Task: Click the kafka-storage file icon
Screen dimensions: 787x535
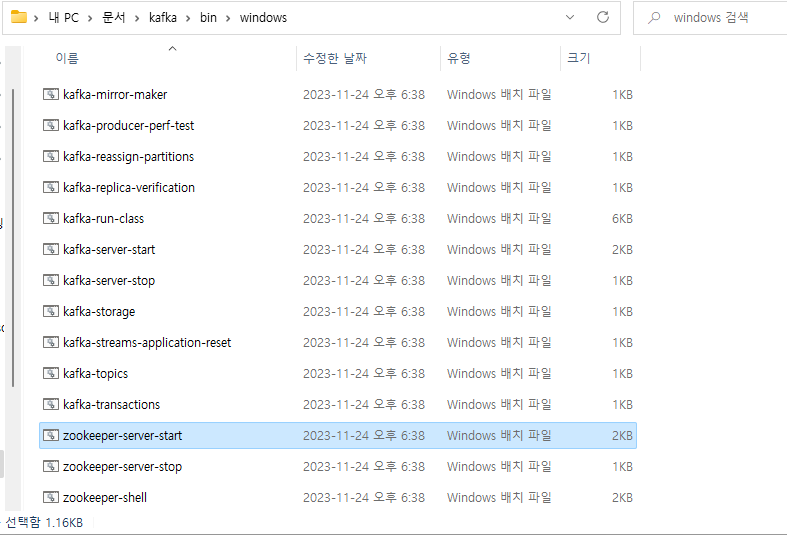Action: [51, 312]
